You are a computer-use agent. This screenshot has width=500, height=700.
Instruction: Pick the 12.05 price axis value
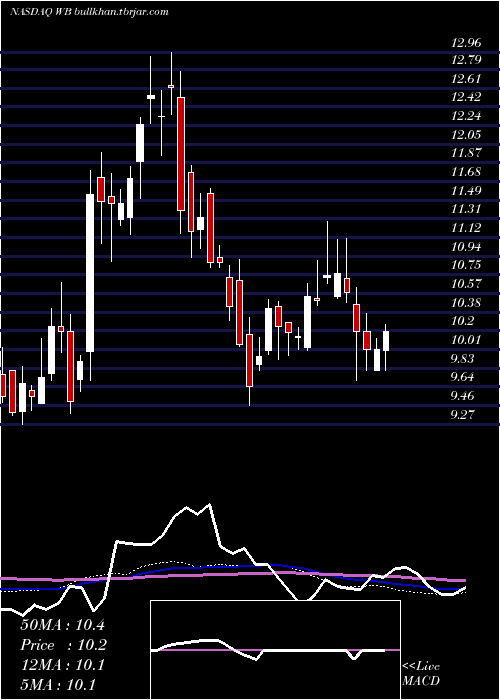466,134
